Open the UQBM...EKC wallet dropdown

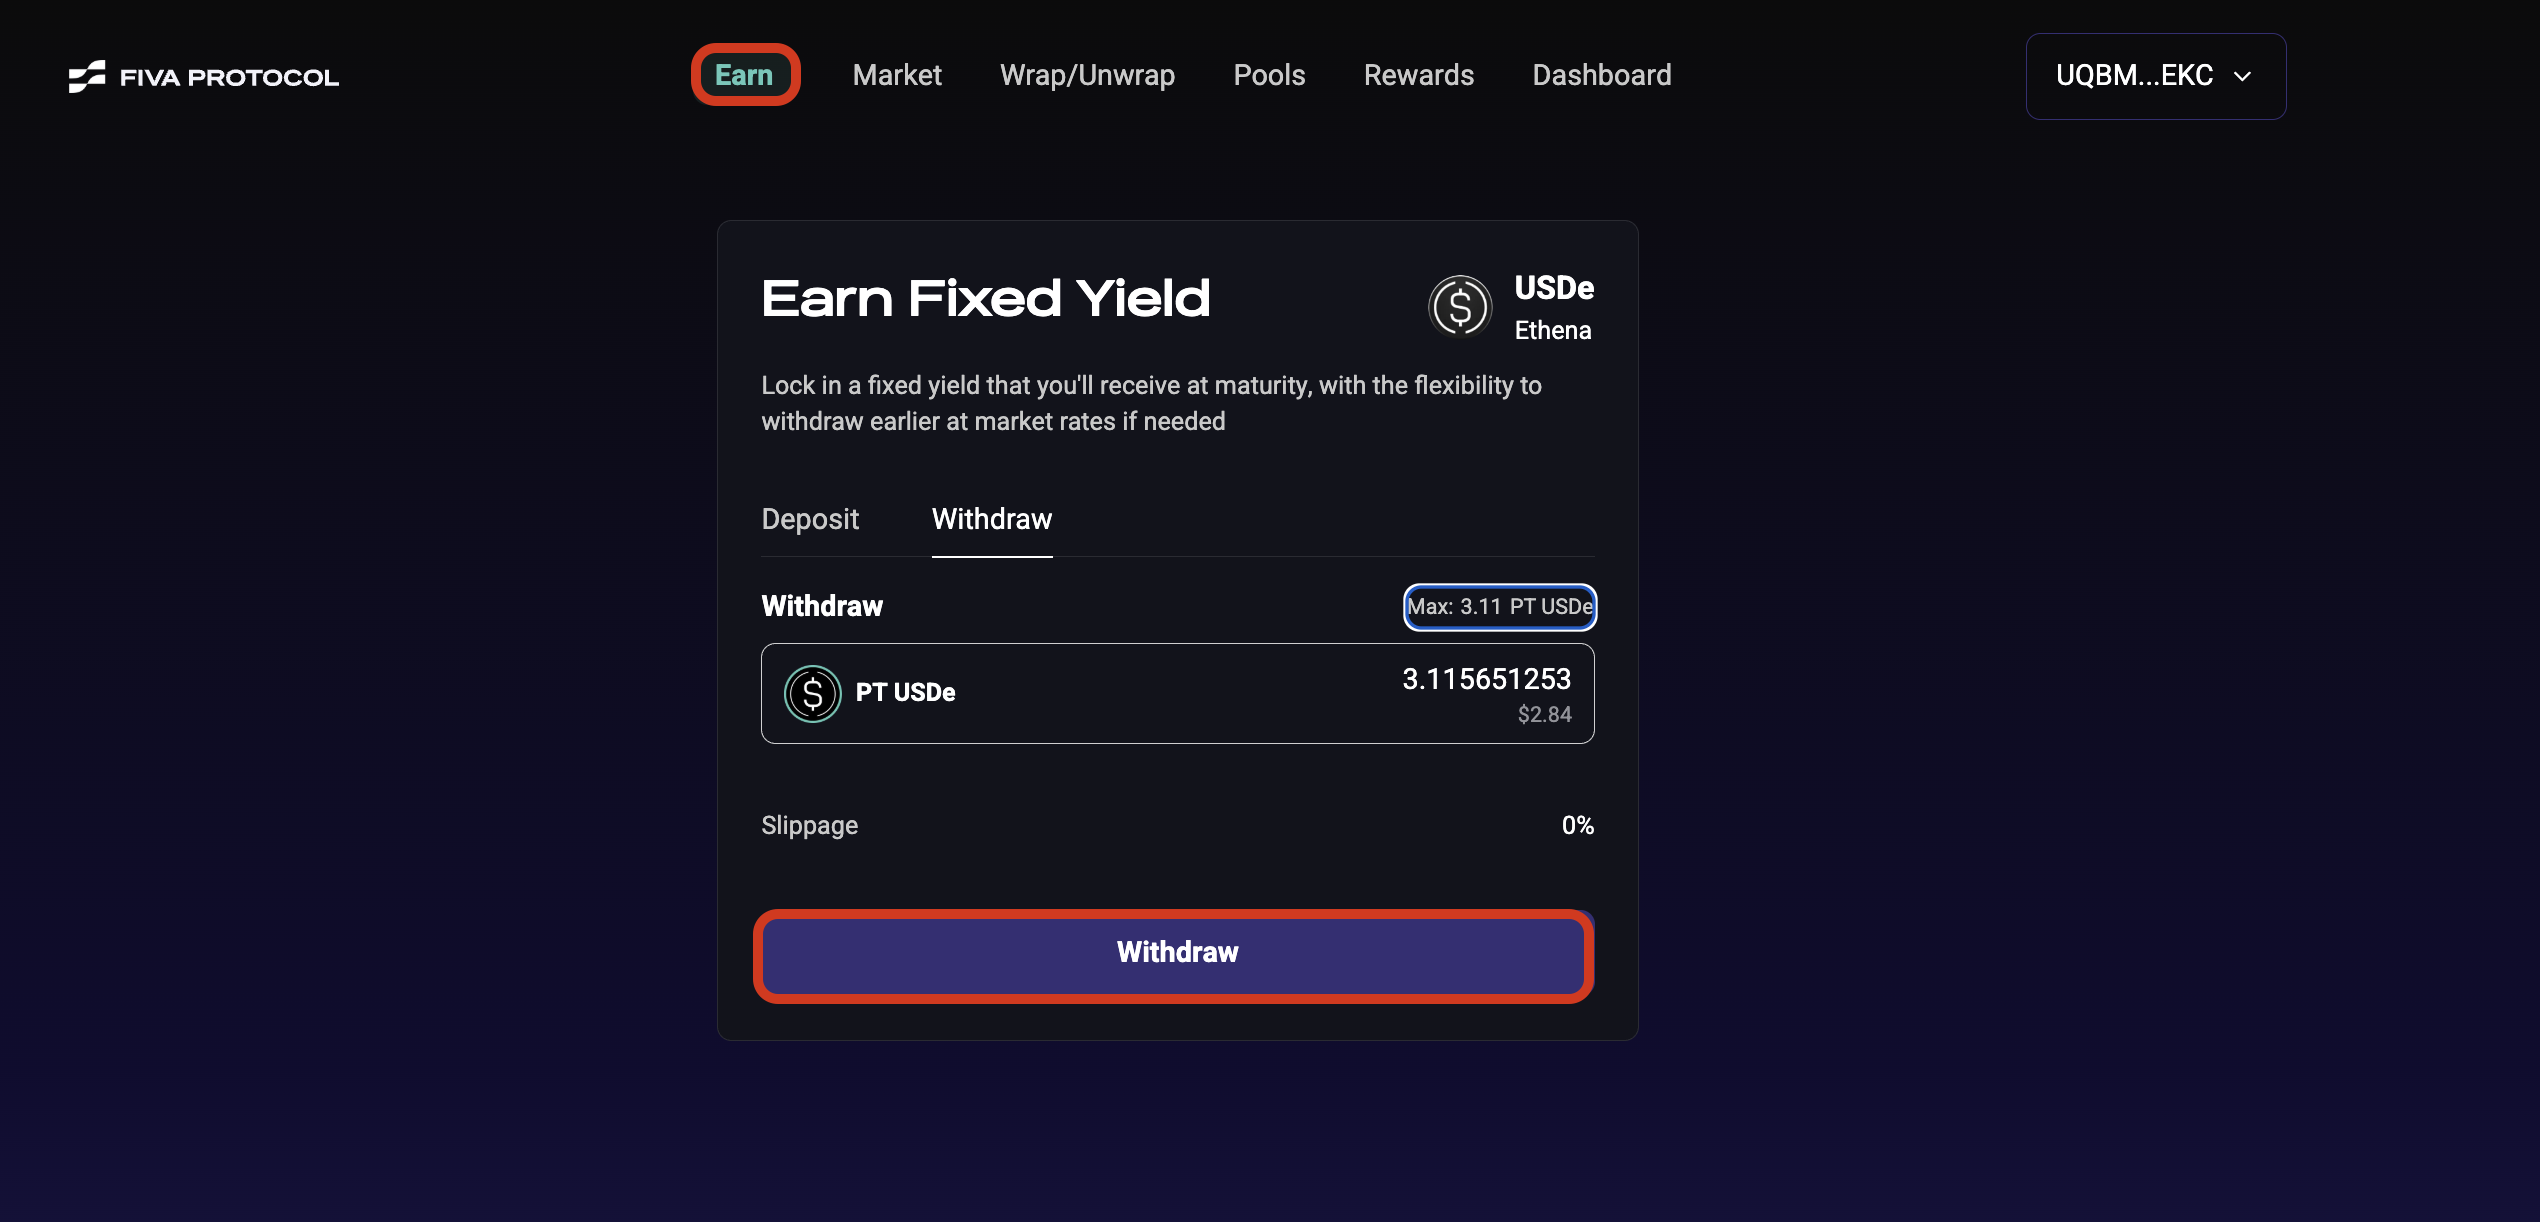click(x=2134, y=76)
